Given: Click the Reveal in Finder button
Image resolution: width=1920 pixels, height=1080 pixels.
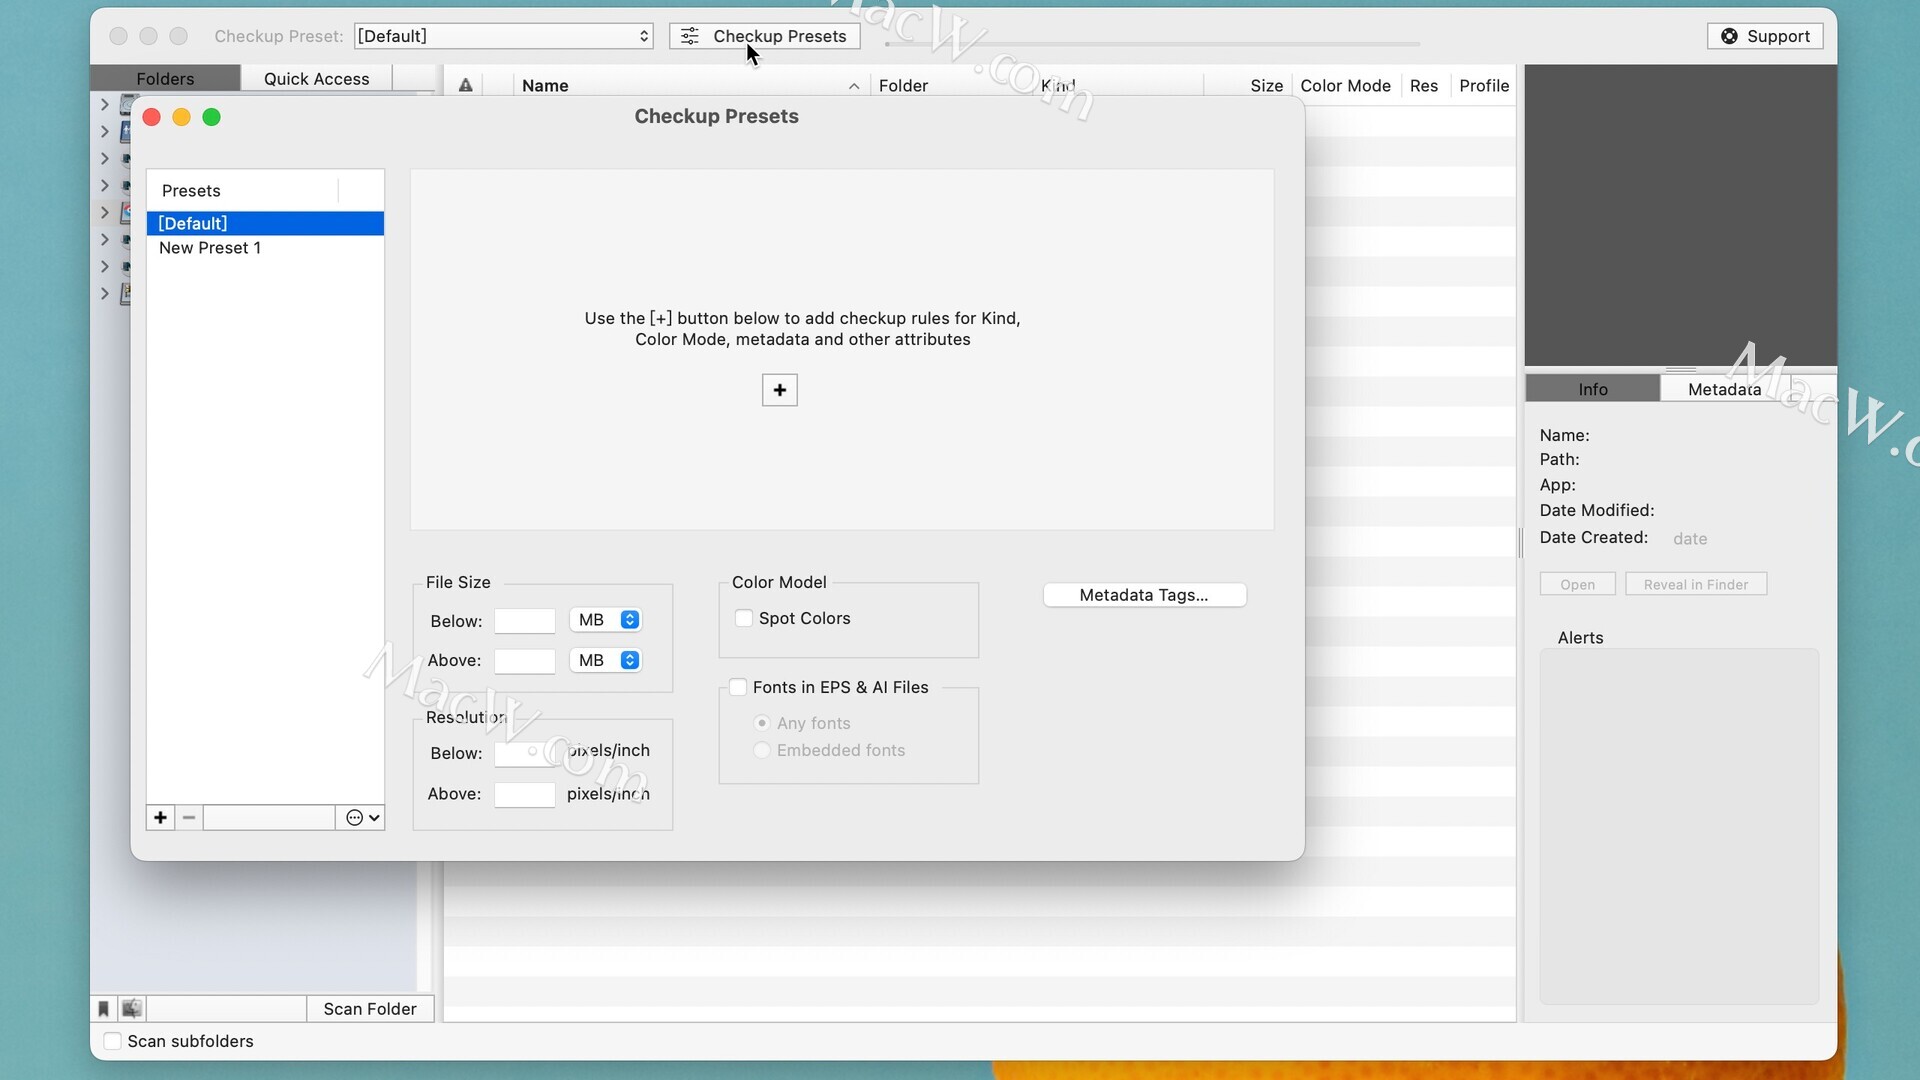Looking at the screenshot, I should pyautogui.click(x=1696, y=584).
